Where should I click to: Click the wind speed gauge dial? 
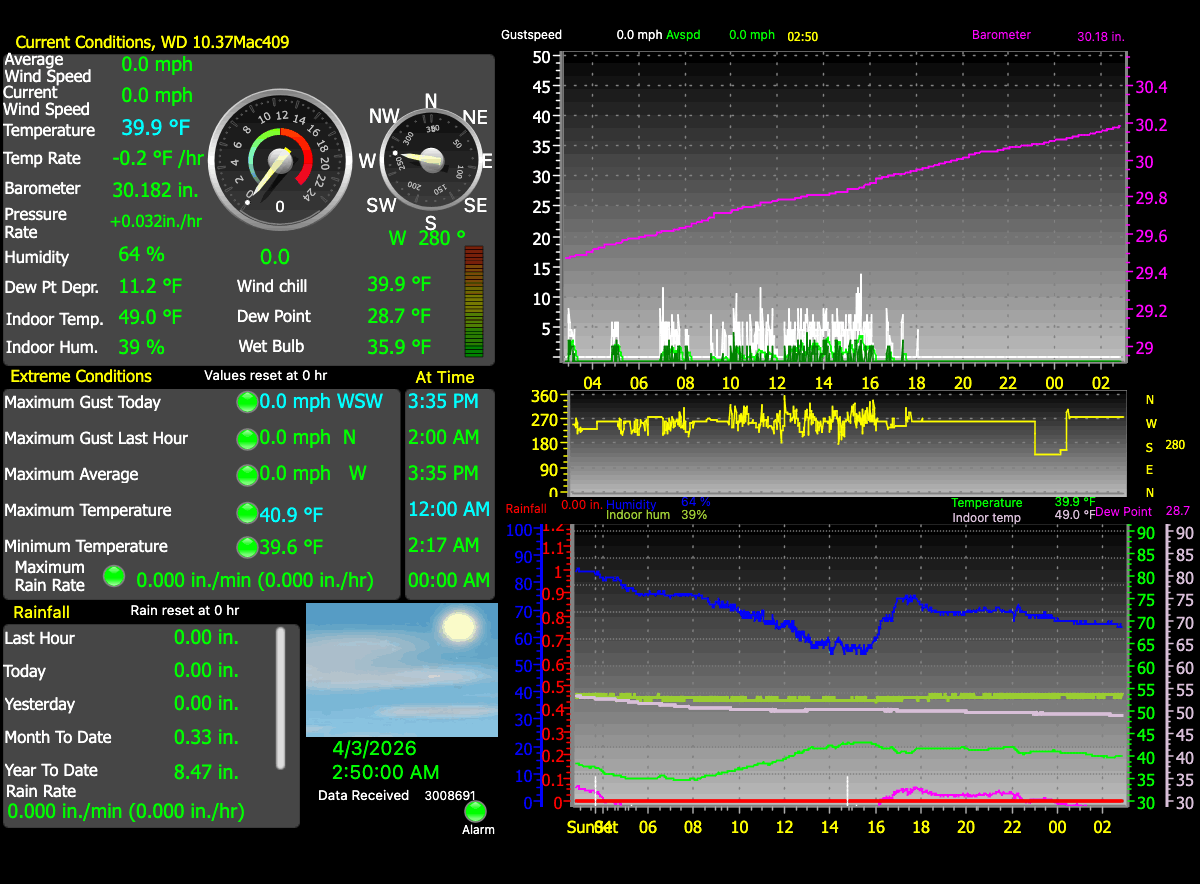pos(280,158)
